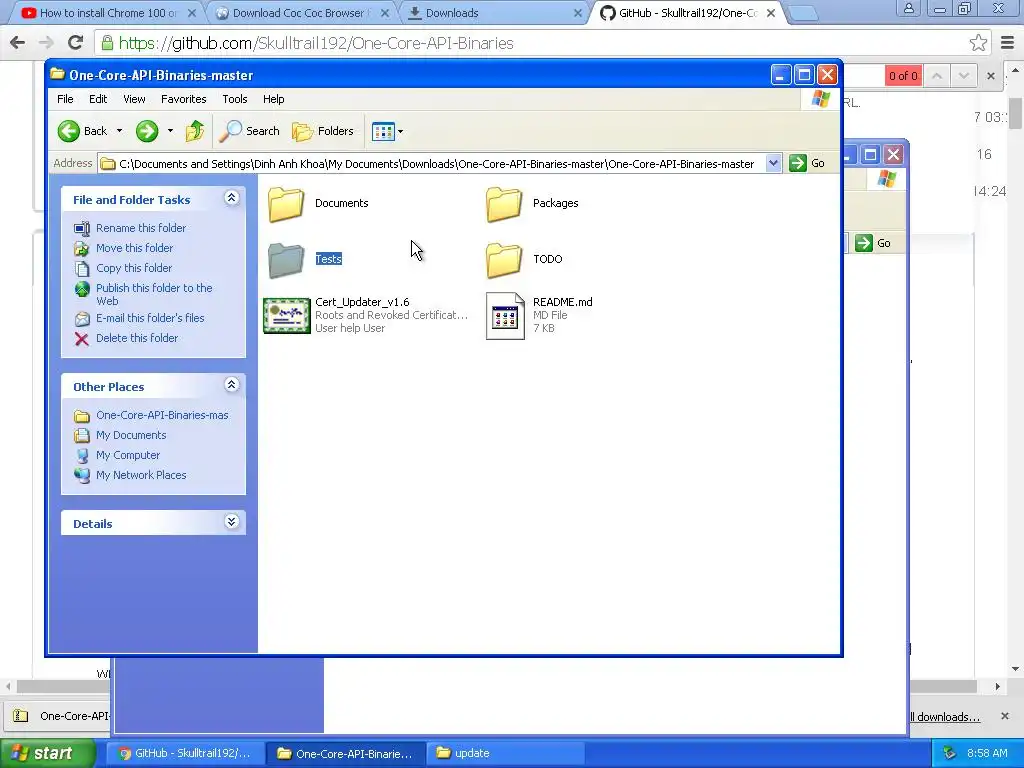Click the Chrome user profile icon

(908, 8)
